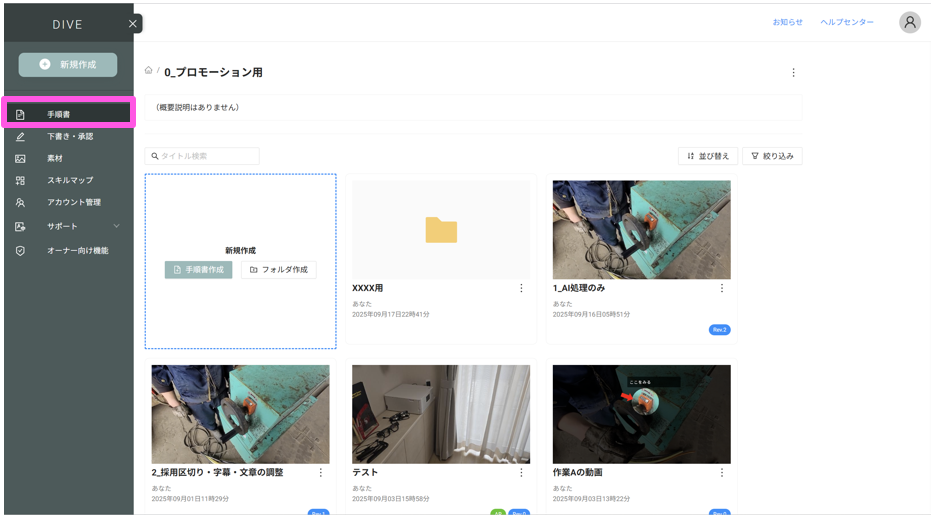Click the 新規作成 button in sidebar
This screenshot has height=515, width=947.
click(68, 65)
